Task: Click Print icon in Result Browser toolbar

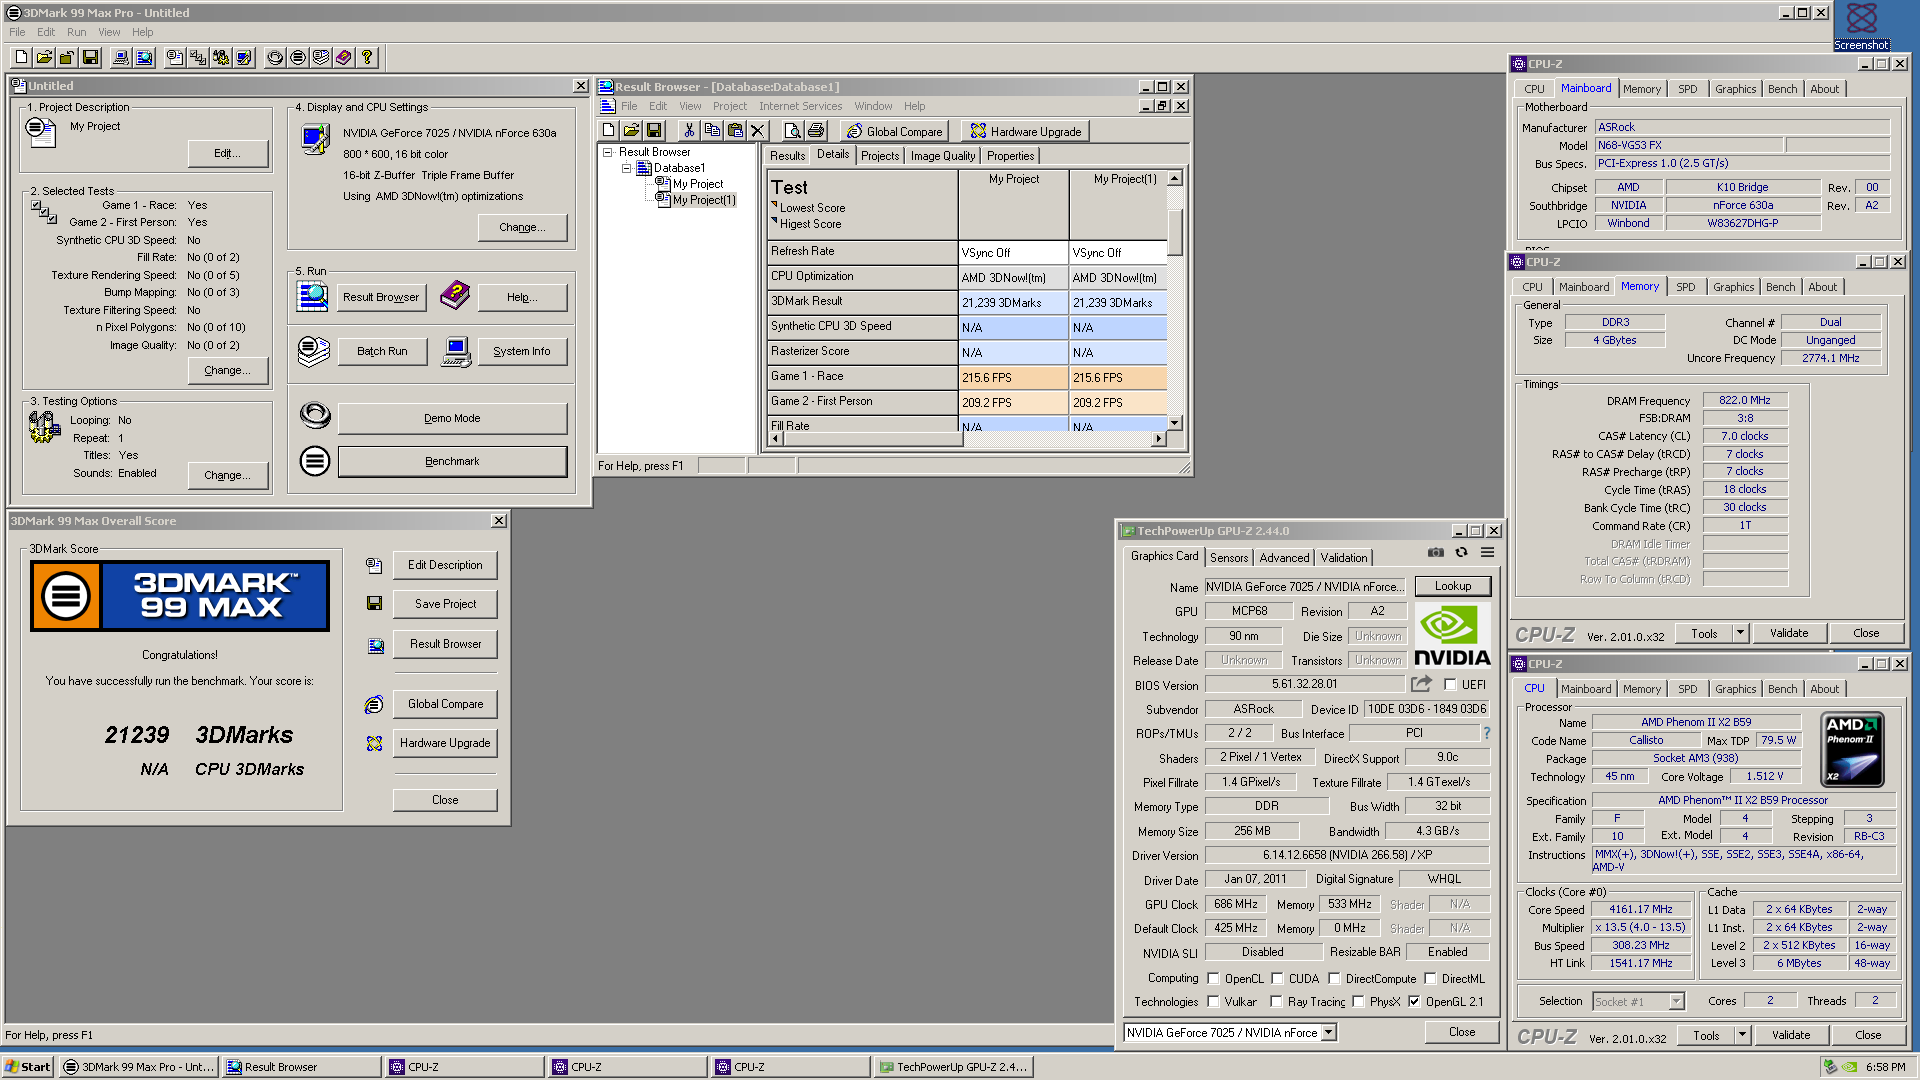Action: click(x=816, y=131)
